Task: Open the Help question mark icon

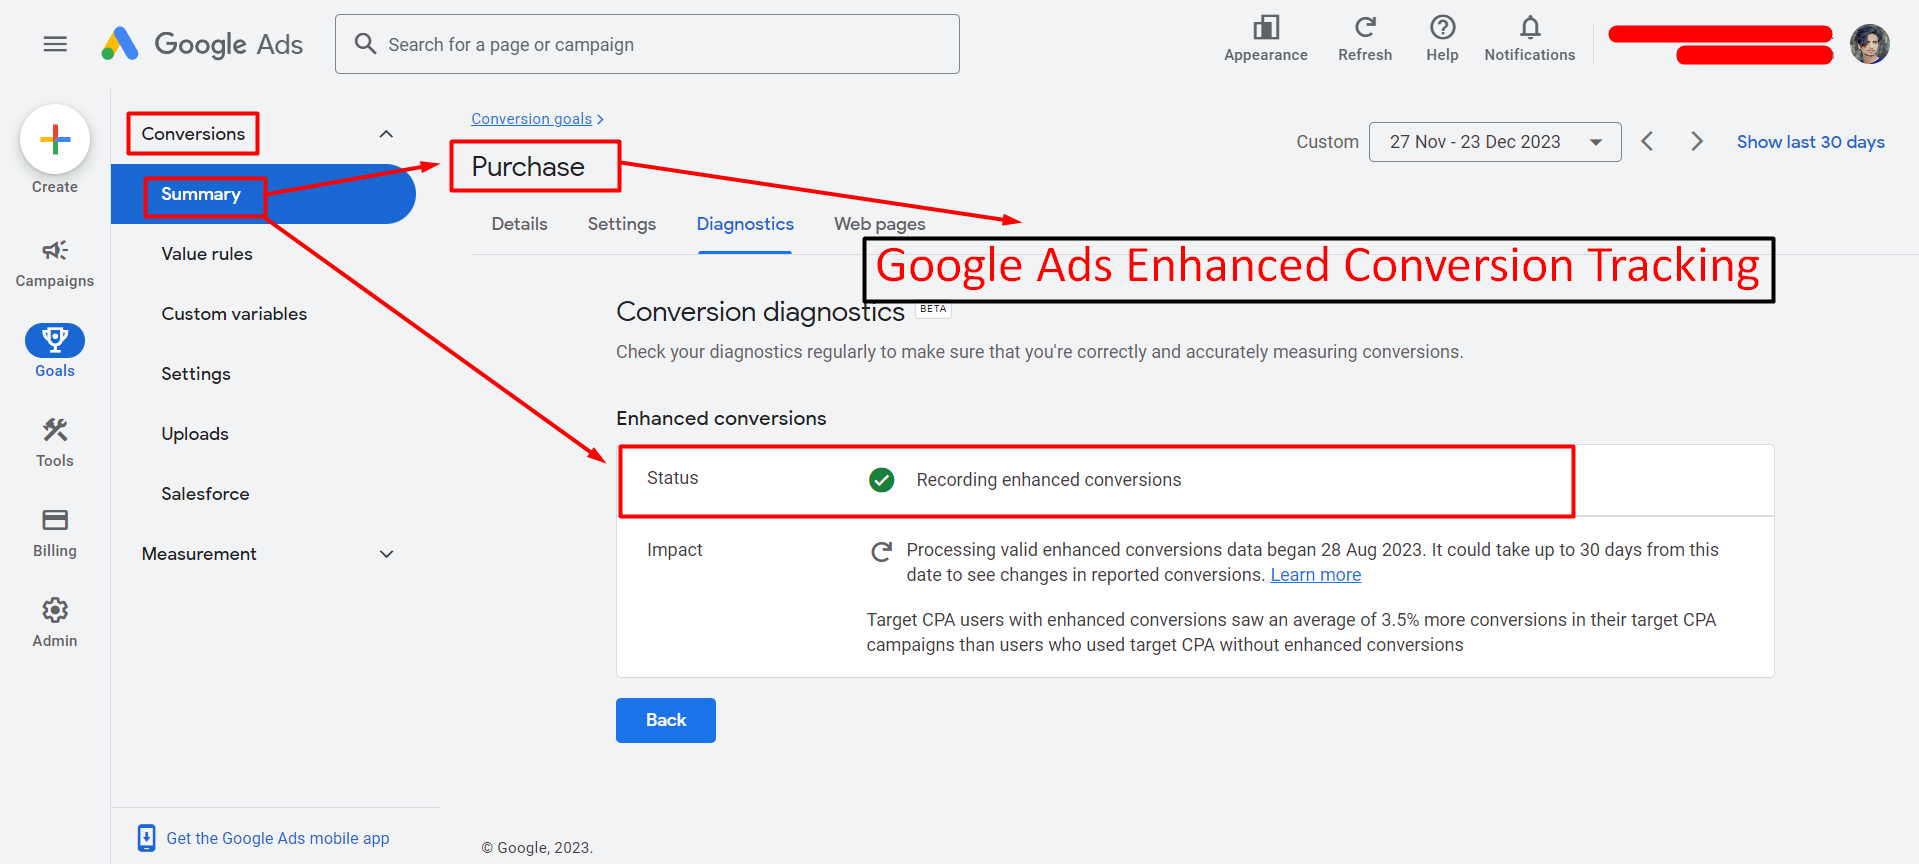Action: pyautogui.click(x=1442, y=27)
